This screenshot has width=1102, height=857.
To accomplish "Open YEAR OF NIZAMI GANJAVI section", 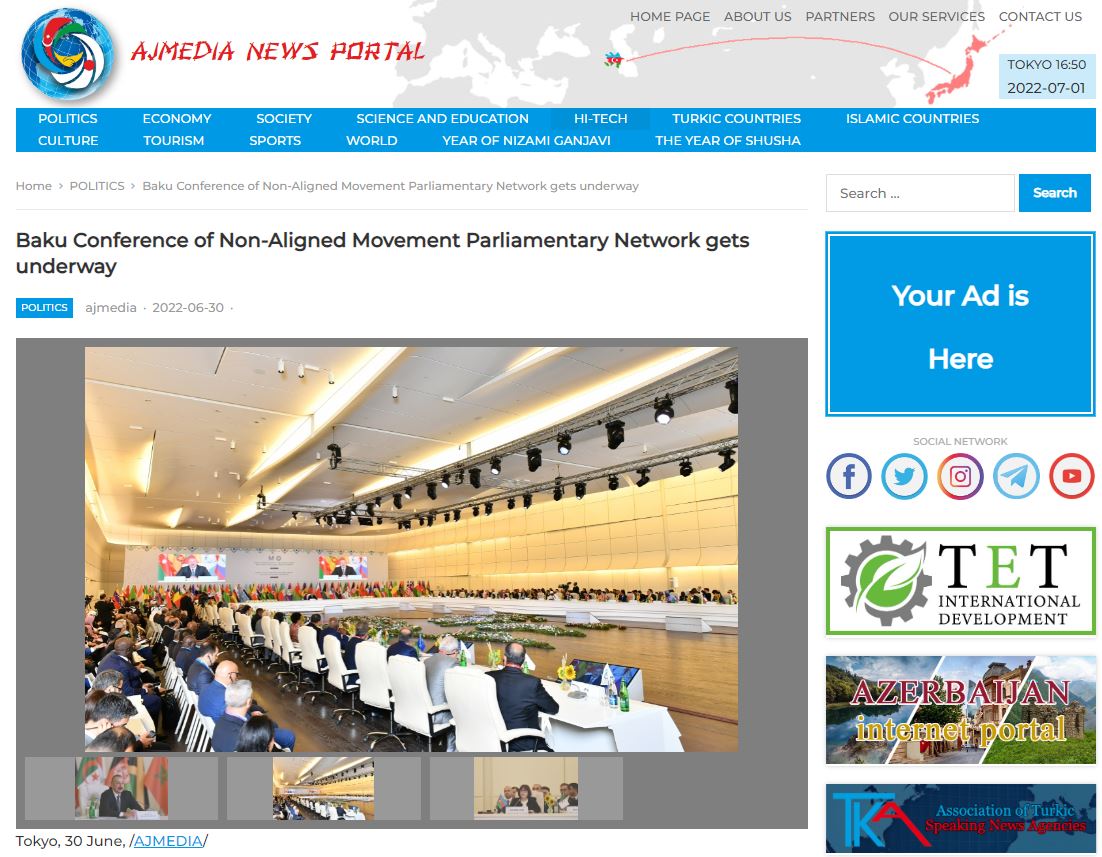I will 526,141.
